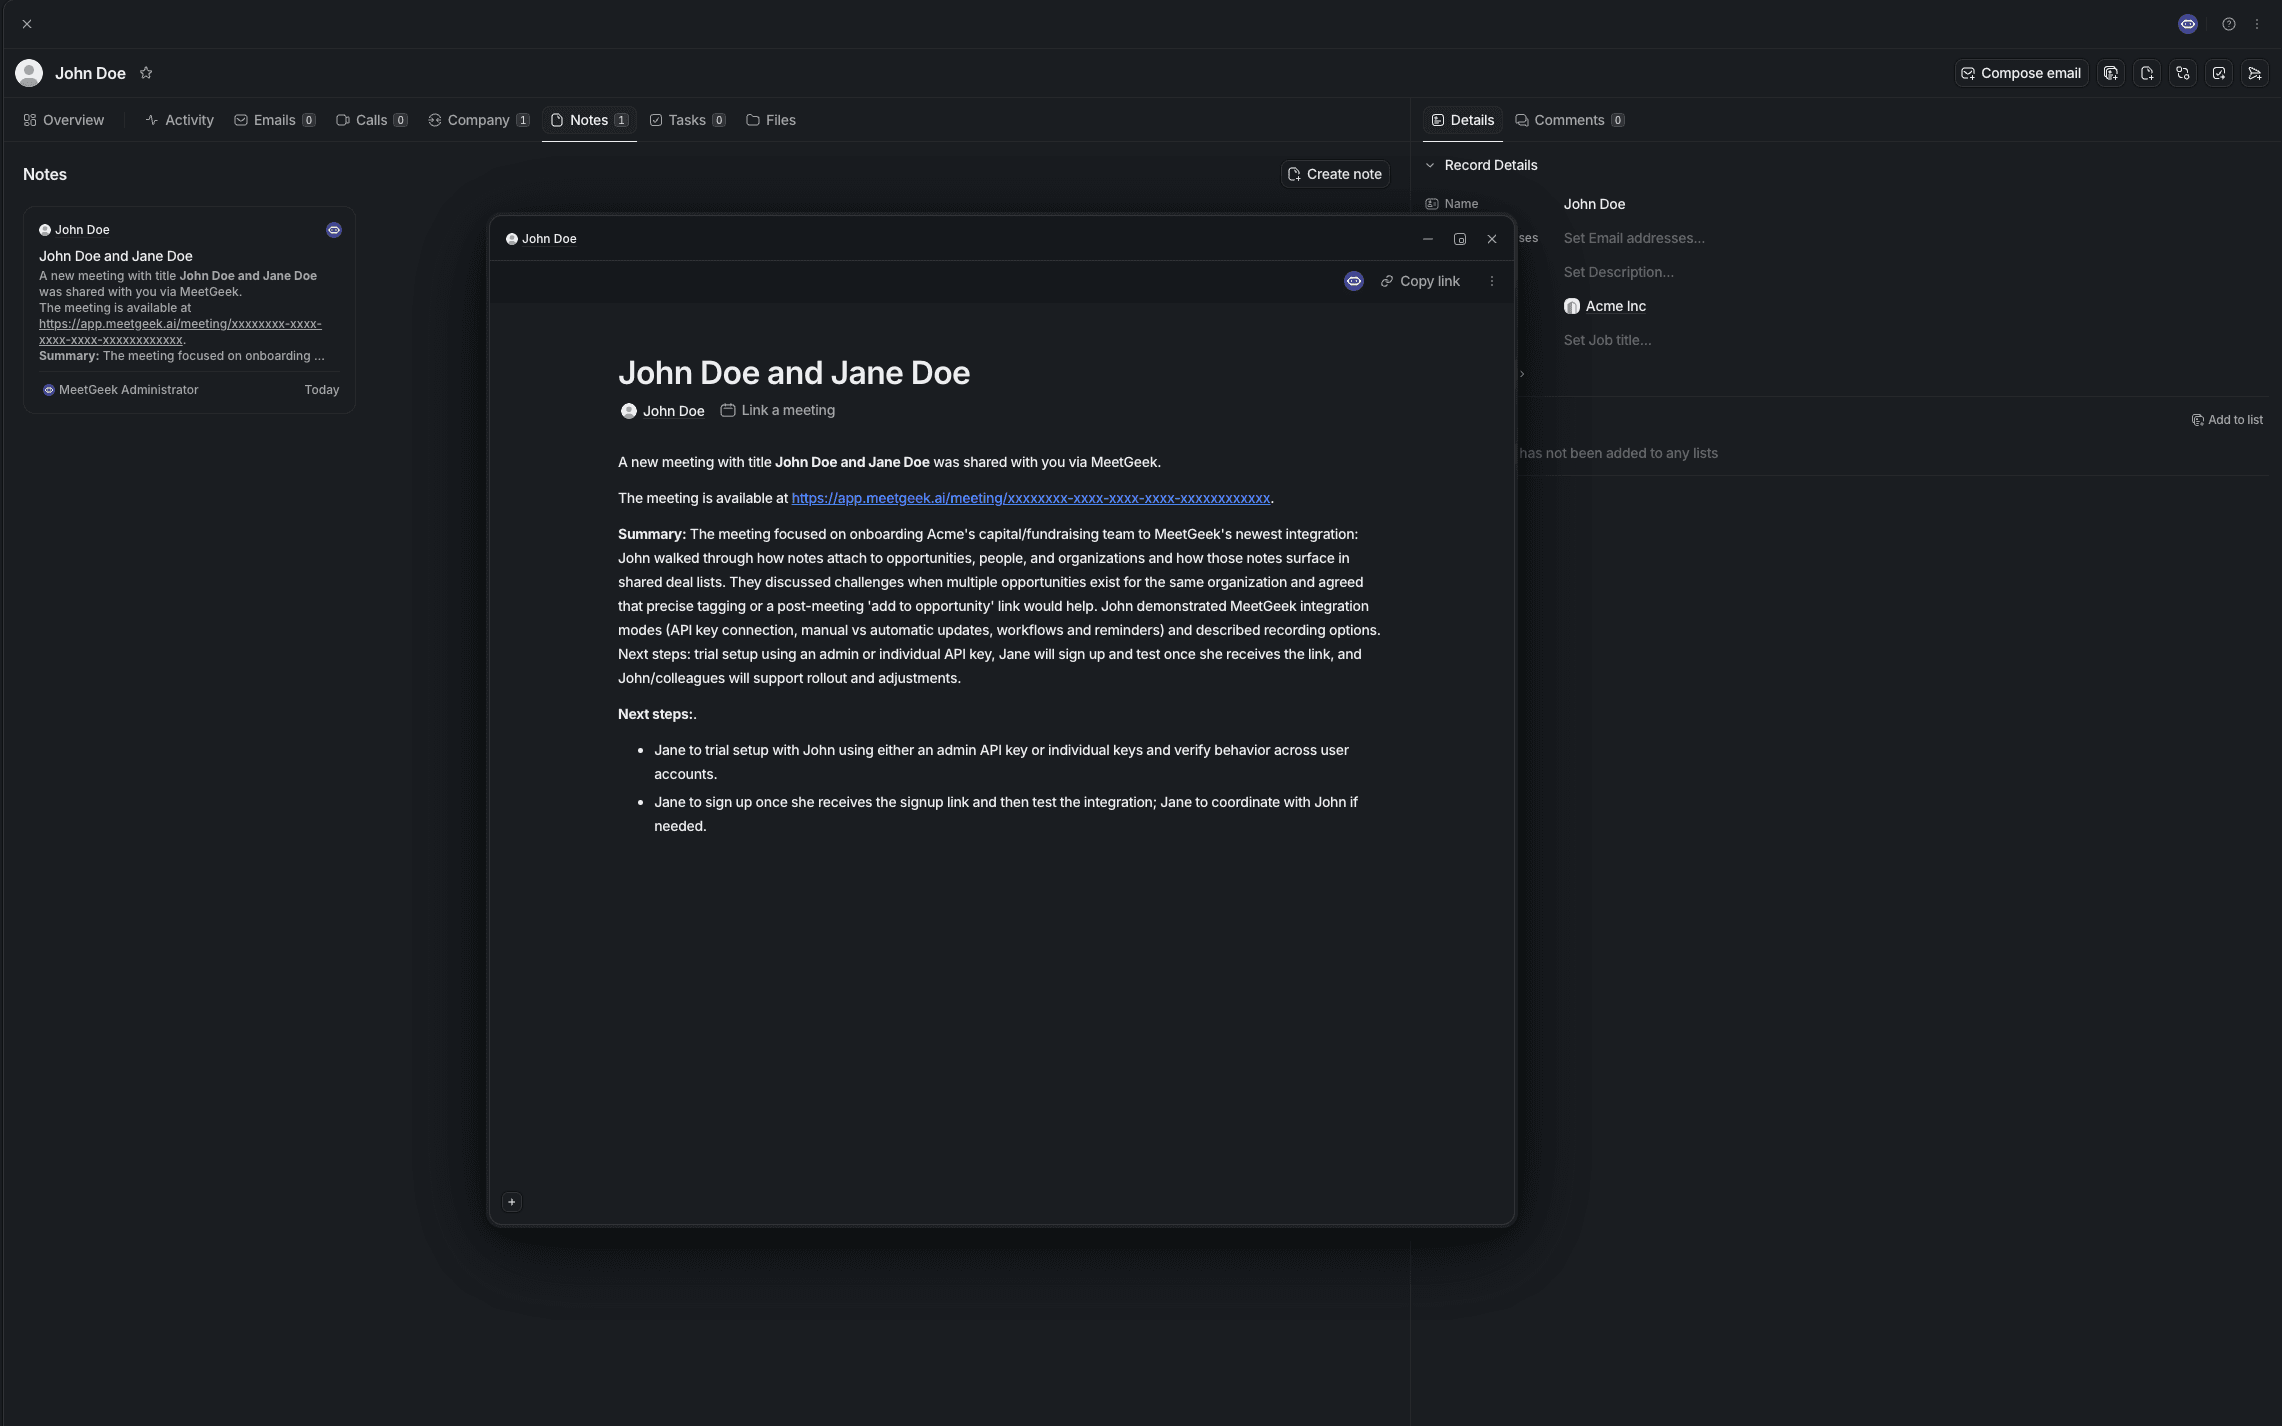The image size is (2282, 1426).
Task: Click the add note icon in header
Action: pos(2146,73)
